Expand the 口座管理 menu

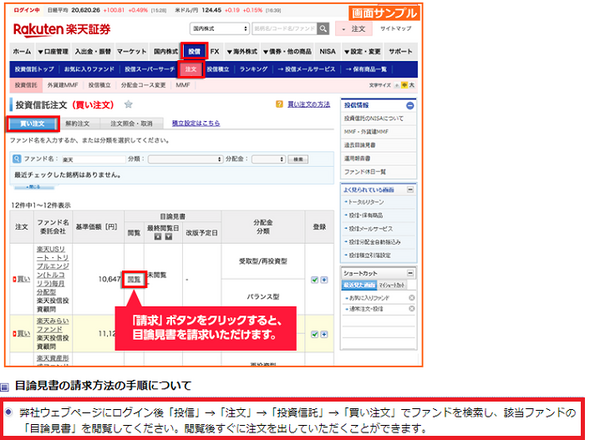pos(53,51)
